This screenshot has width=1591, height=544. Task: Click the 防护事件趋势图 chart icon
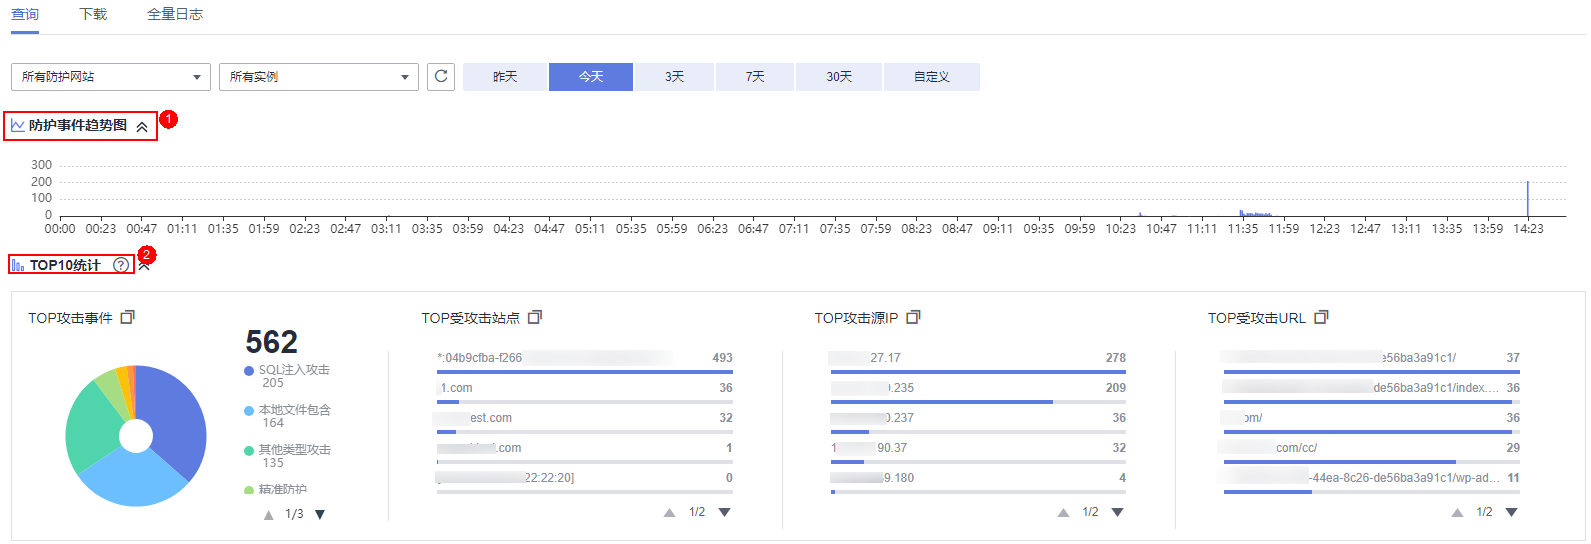(x=18, y=126)
